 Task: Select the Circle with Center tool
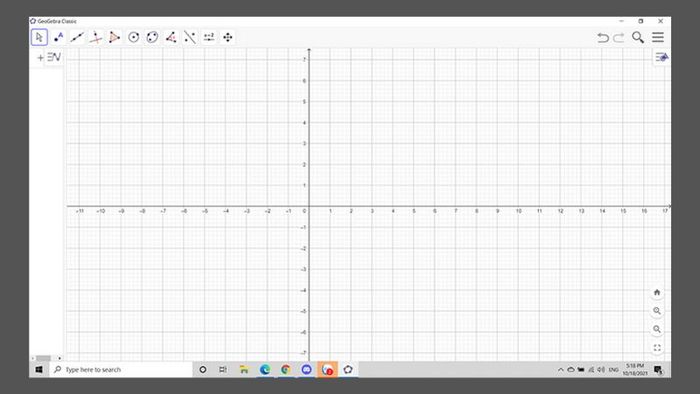(133, 37)
